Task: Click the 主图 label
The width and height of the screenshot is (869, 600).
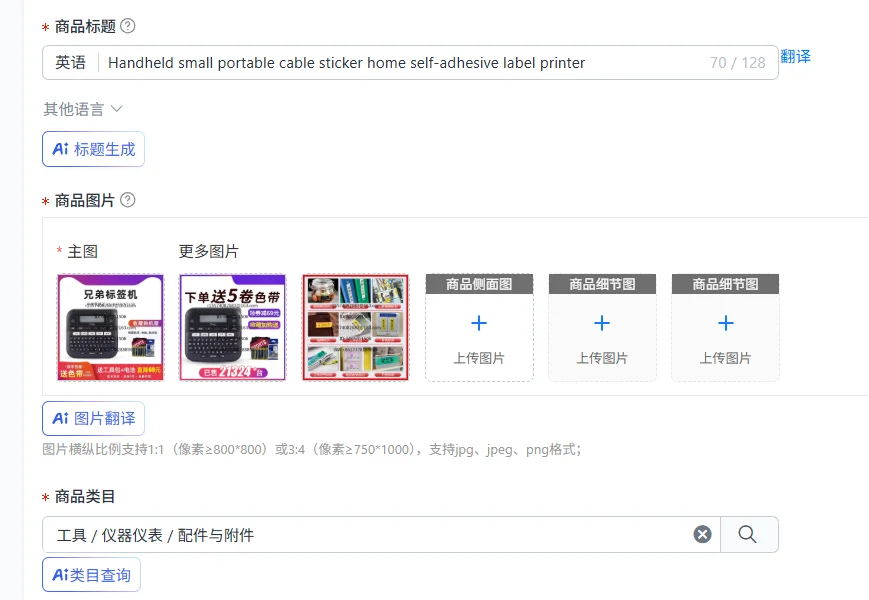Action: pos(83,252)
